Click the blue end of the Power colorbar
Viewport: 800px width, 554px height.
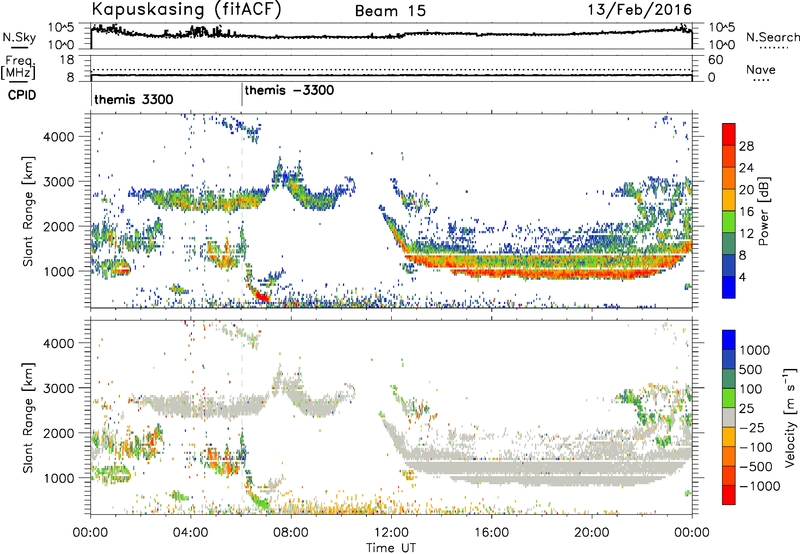tap(729, 287)
